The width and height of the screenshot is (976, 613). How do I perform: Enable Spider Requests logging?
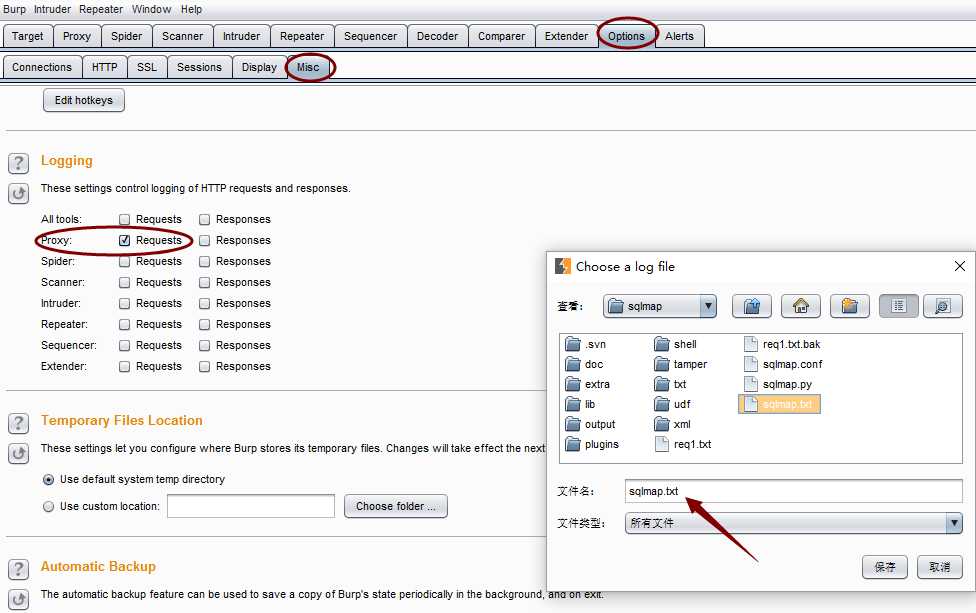(x=124, y=261)
